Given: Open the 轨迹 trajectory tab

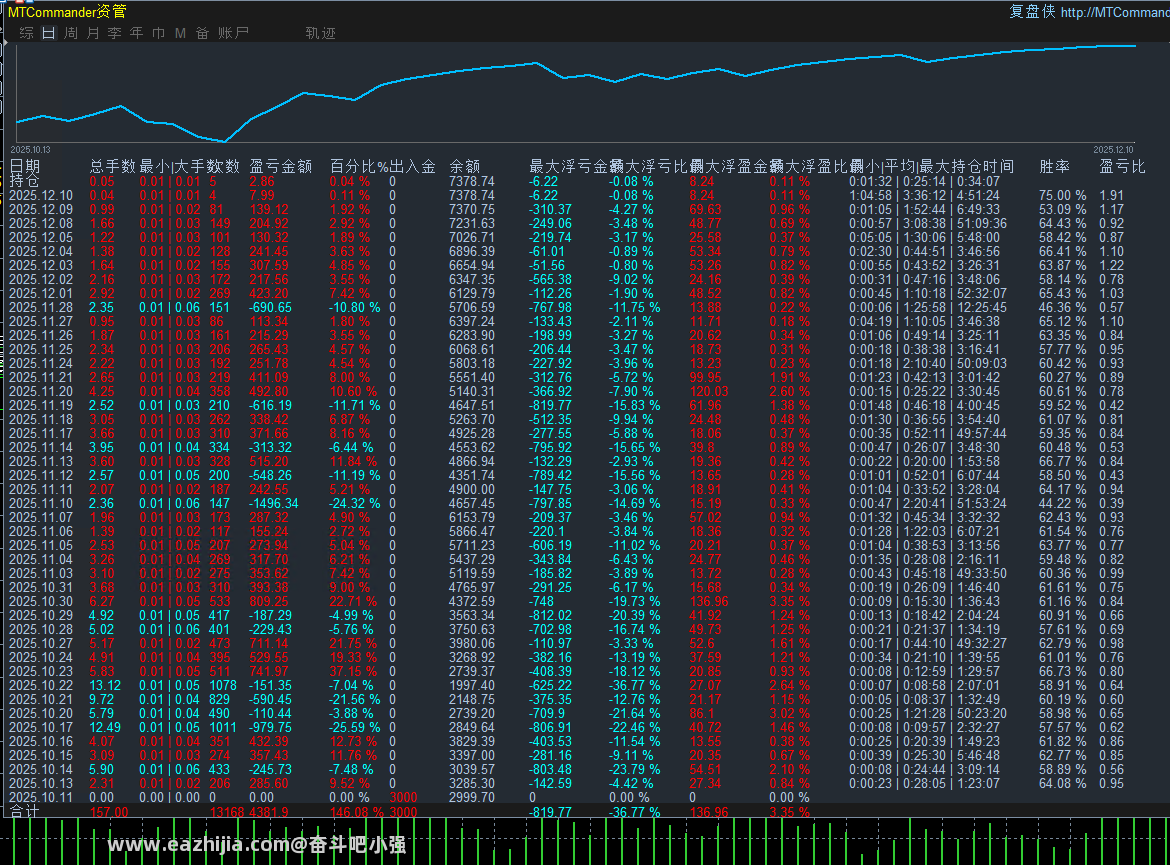Looking at the screenshot, I should click(x=321, y=33).
